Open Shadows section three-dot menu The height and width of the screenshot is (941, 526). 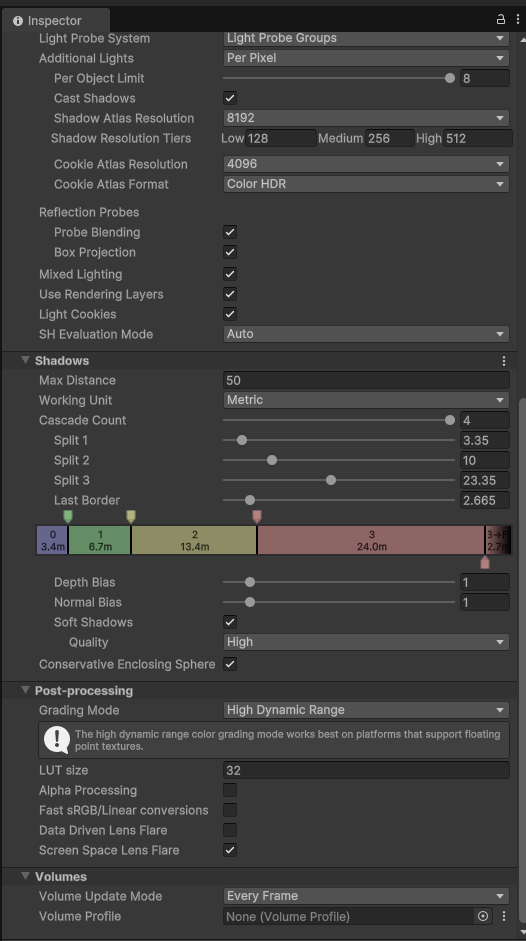[504, 361]
